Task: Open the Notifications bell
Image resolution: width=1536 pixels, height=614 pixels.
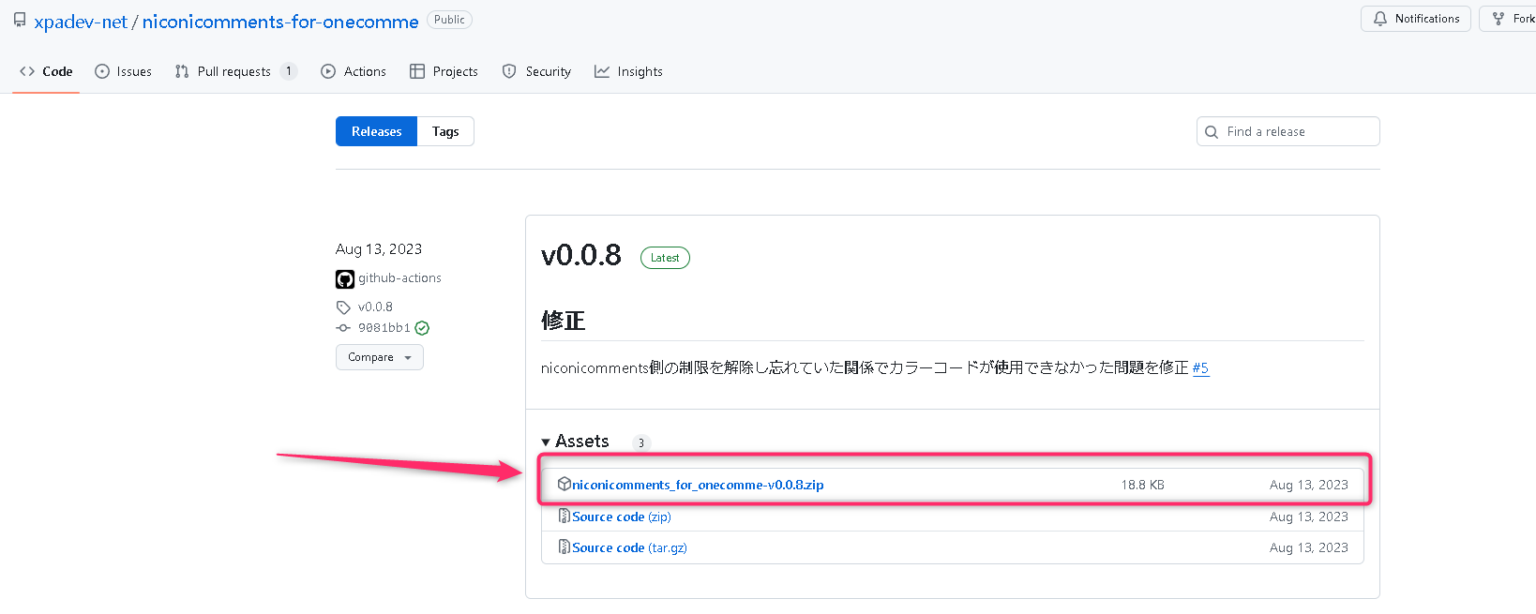Action: click(x=1415, y=18)
